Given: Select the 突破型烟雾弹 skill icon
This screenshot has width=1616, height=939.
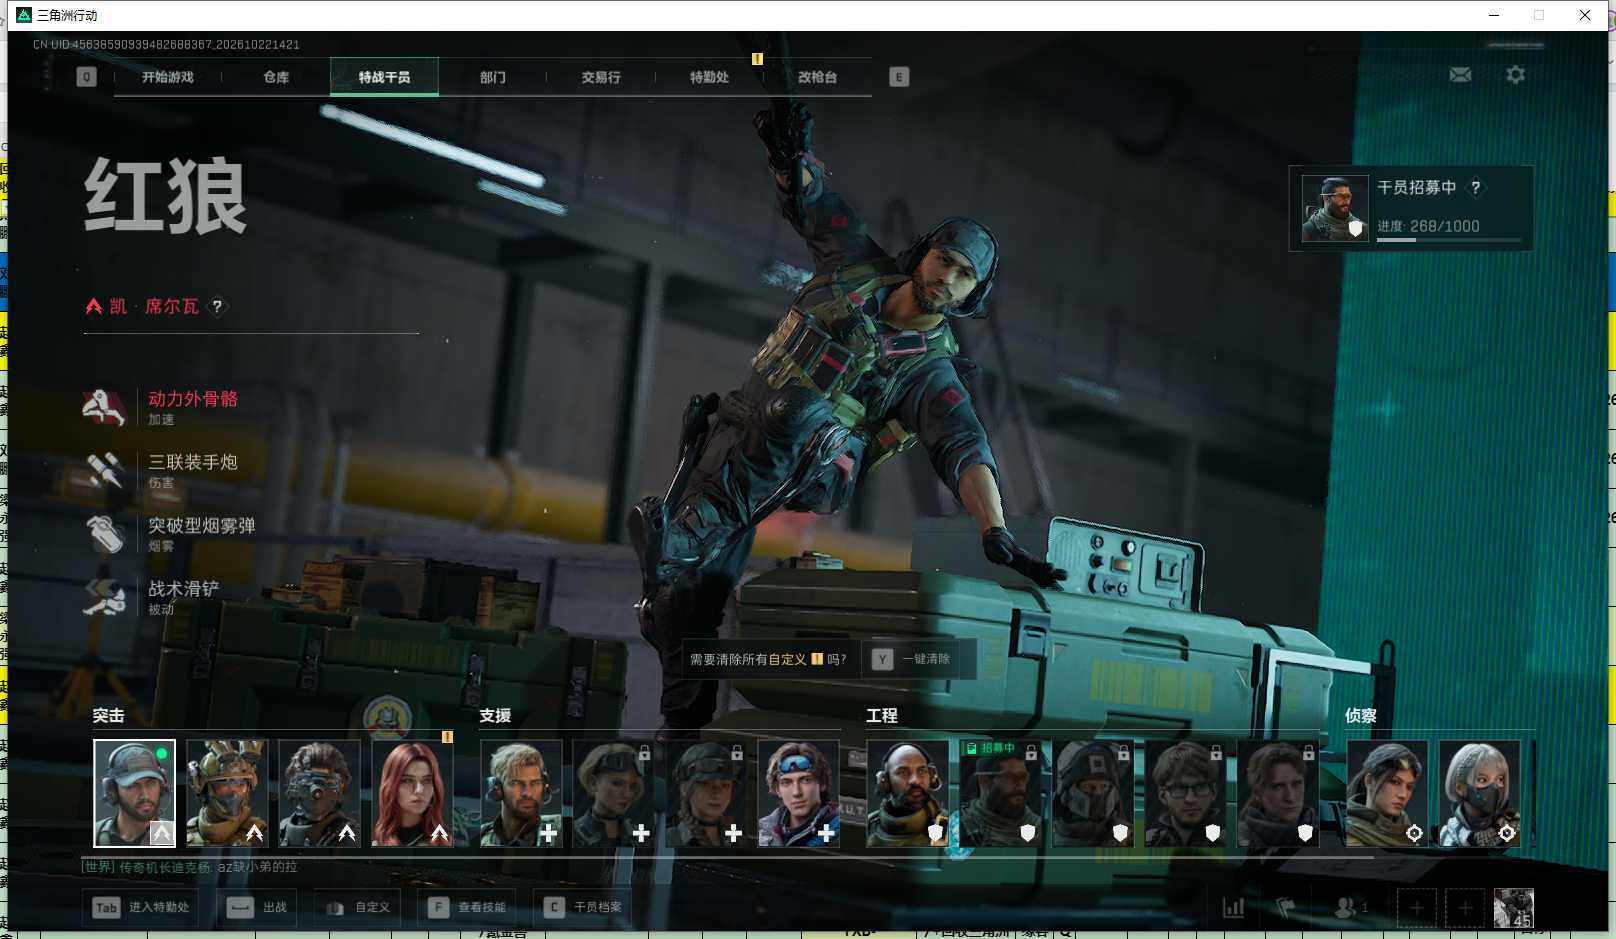Looking at the screenshot, I should click(105, 533).
